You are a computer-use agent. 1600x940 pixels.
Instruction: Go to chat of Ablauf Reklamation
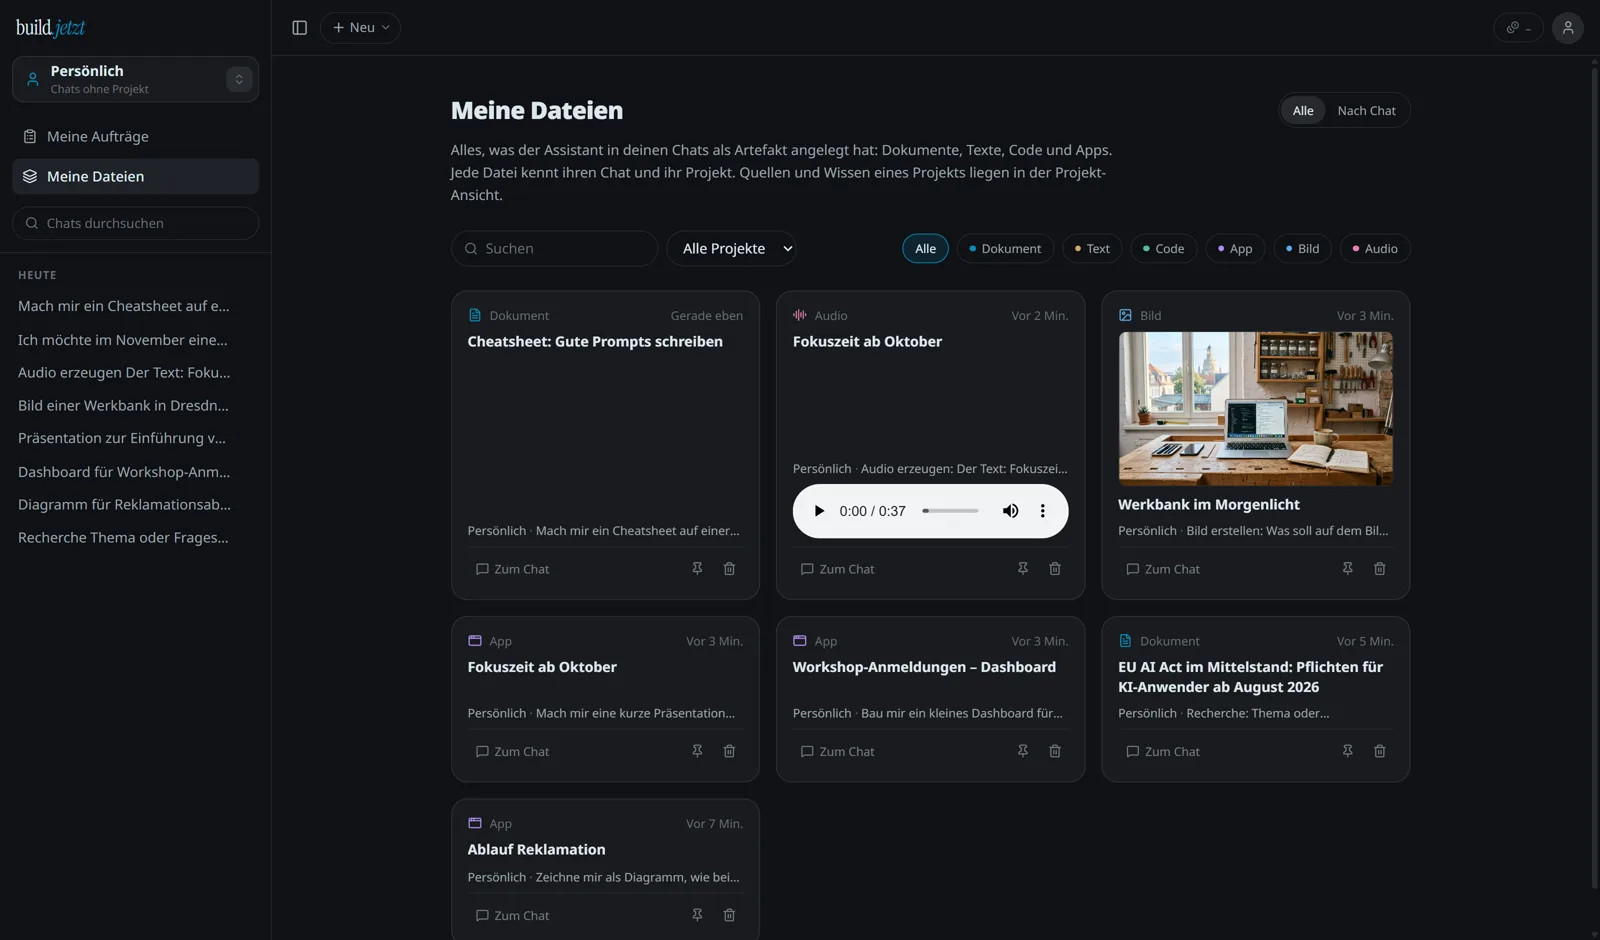(x=512, y=915)
